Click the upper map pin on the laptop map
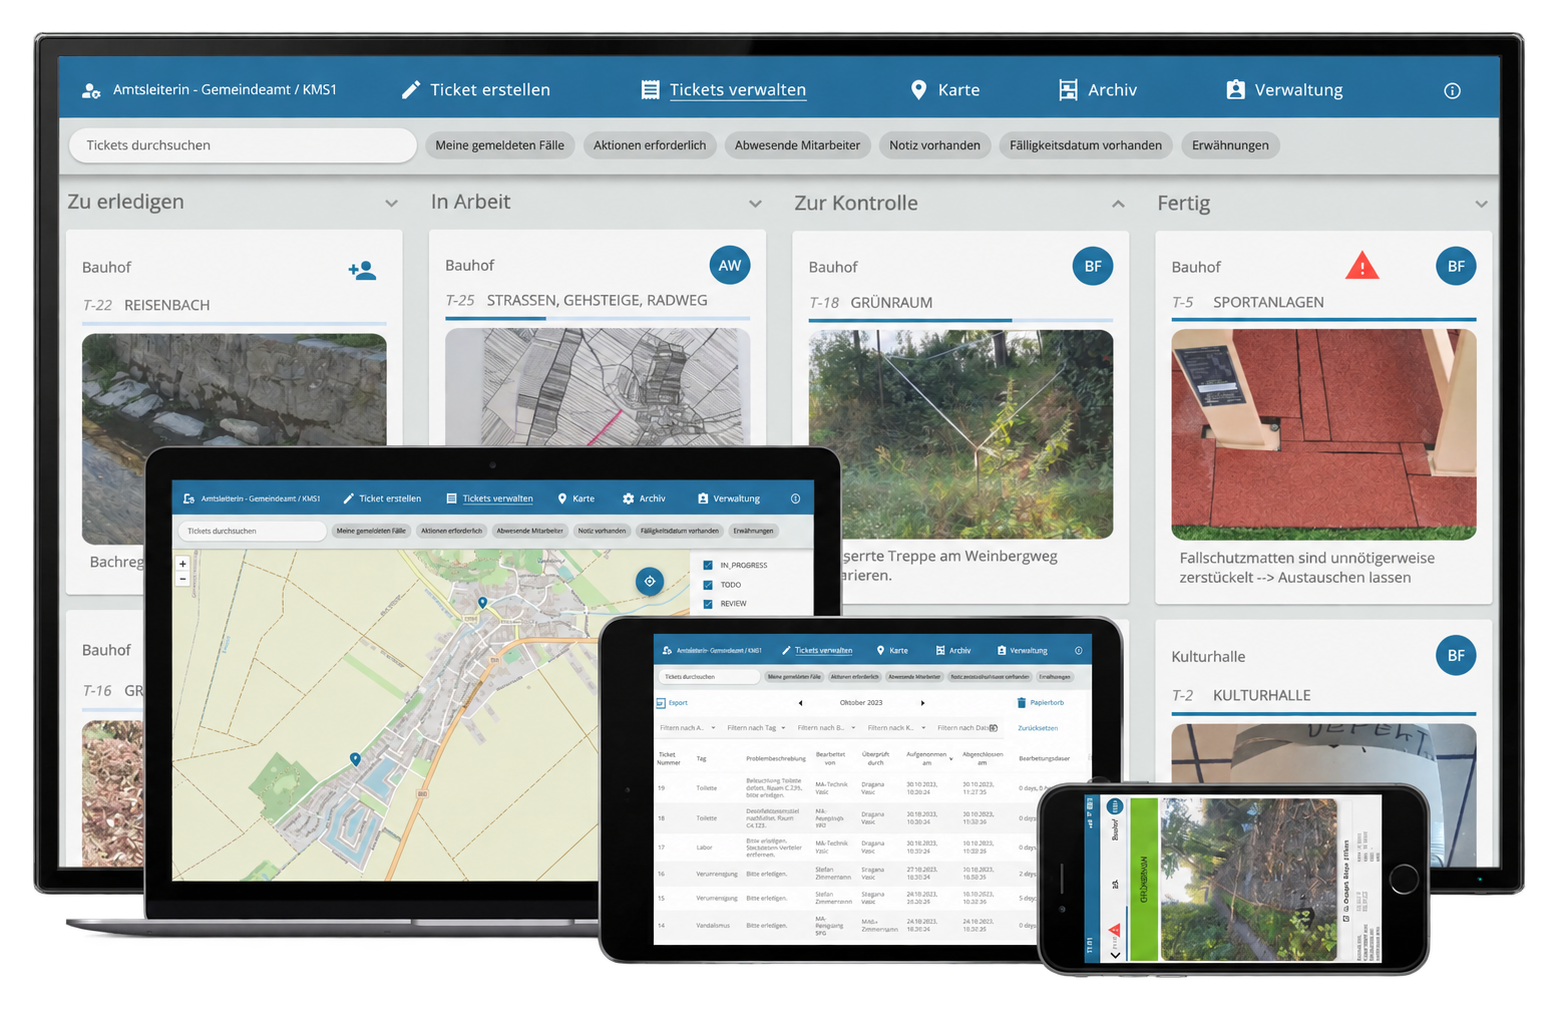The width and height of the screenshot is (1556, 1011). (483, 602)
